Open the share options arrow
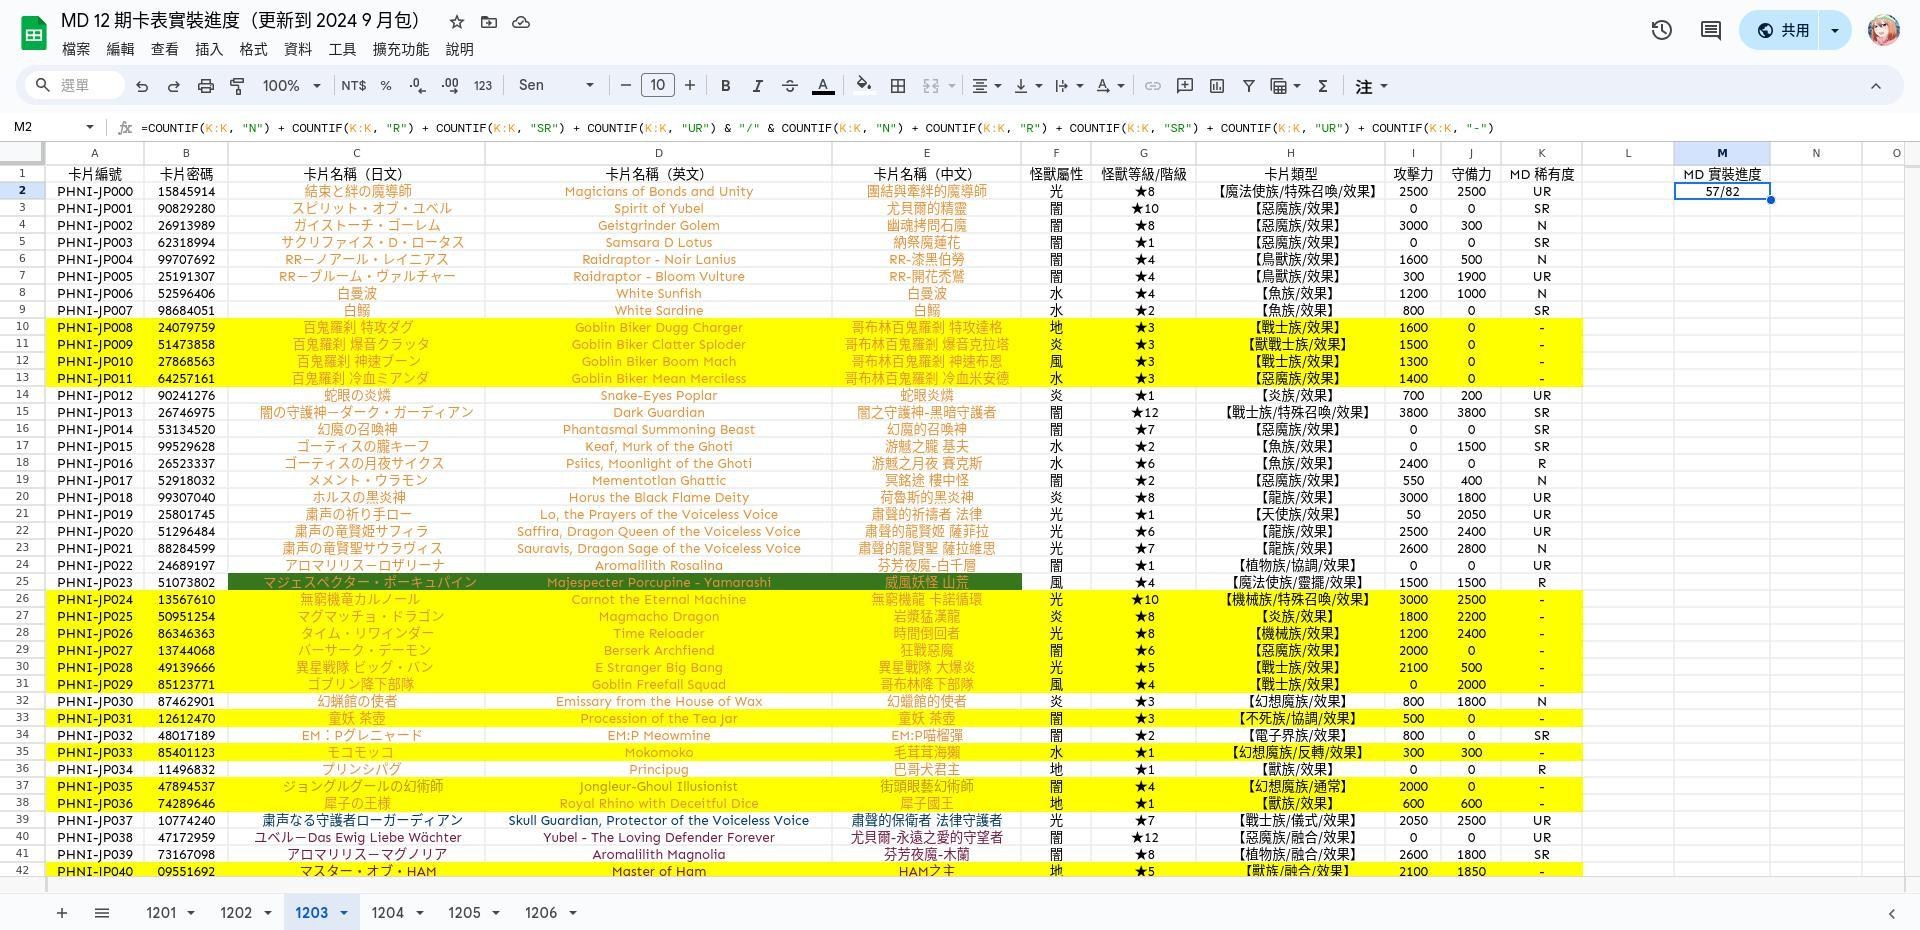Image resolution: width=1920 pixels, height=930 pixels. pos(1835,30)
